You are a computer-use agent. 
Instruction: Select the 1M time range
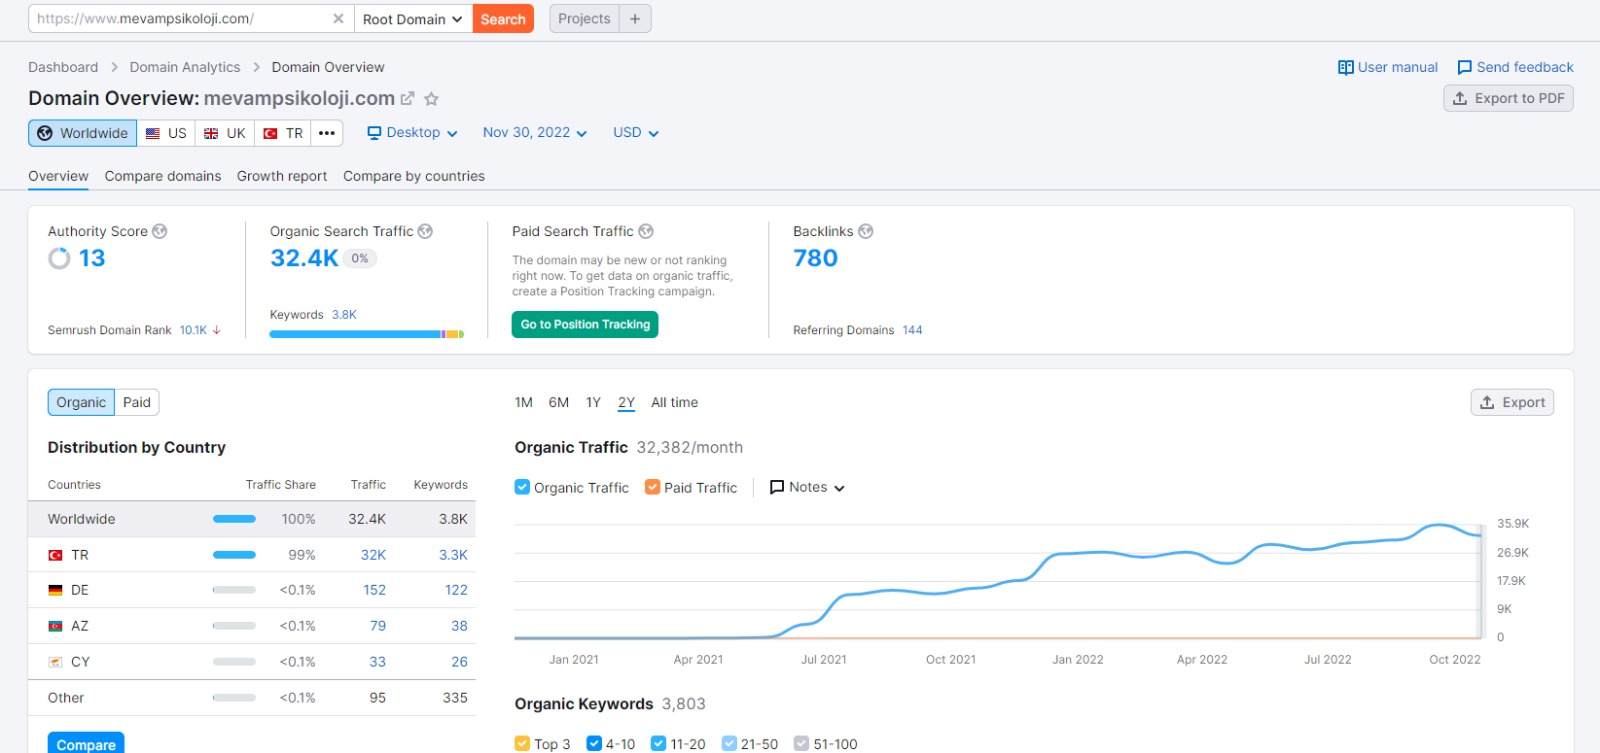pyautogui.click(x=524, y=402)
